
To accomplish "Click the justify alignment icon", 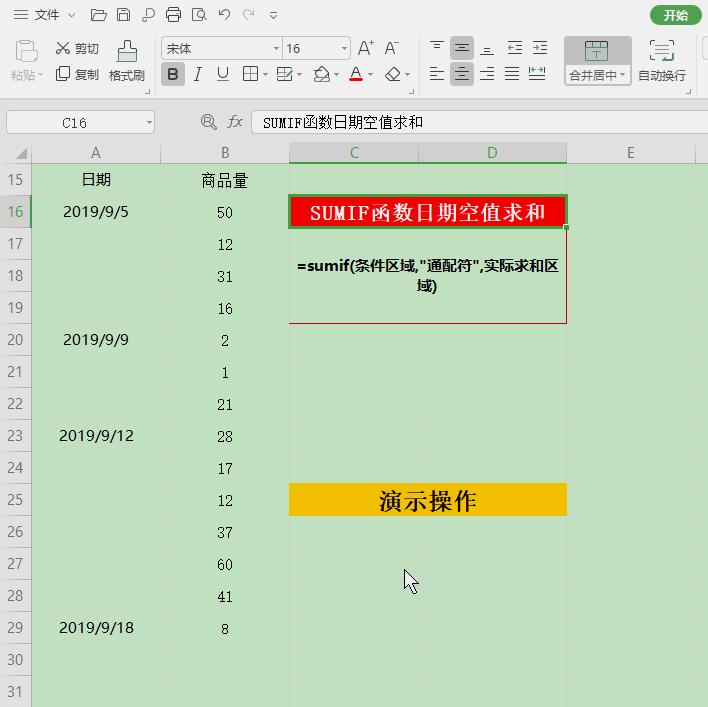I will click(x=512, y=74).
